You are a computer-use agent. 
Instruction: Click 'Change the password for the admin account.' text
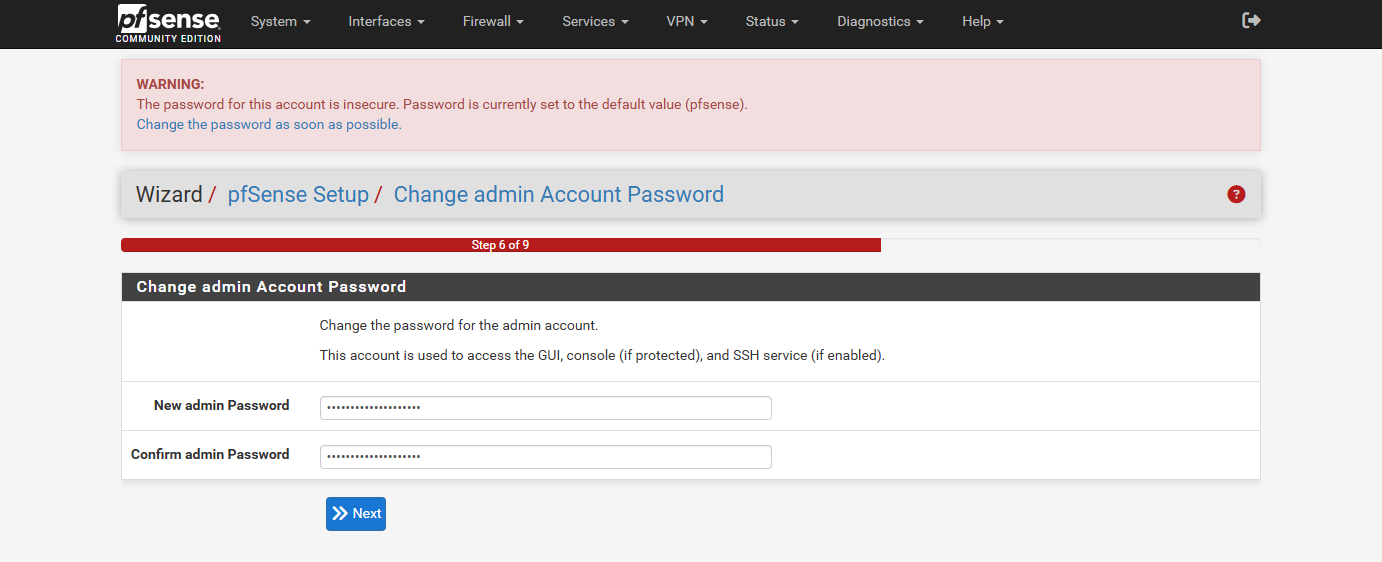(x=459, y=325)
